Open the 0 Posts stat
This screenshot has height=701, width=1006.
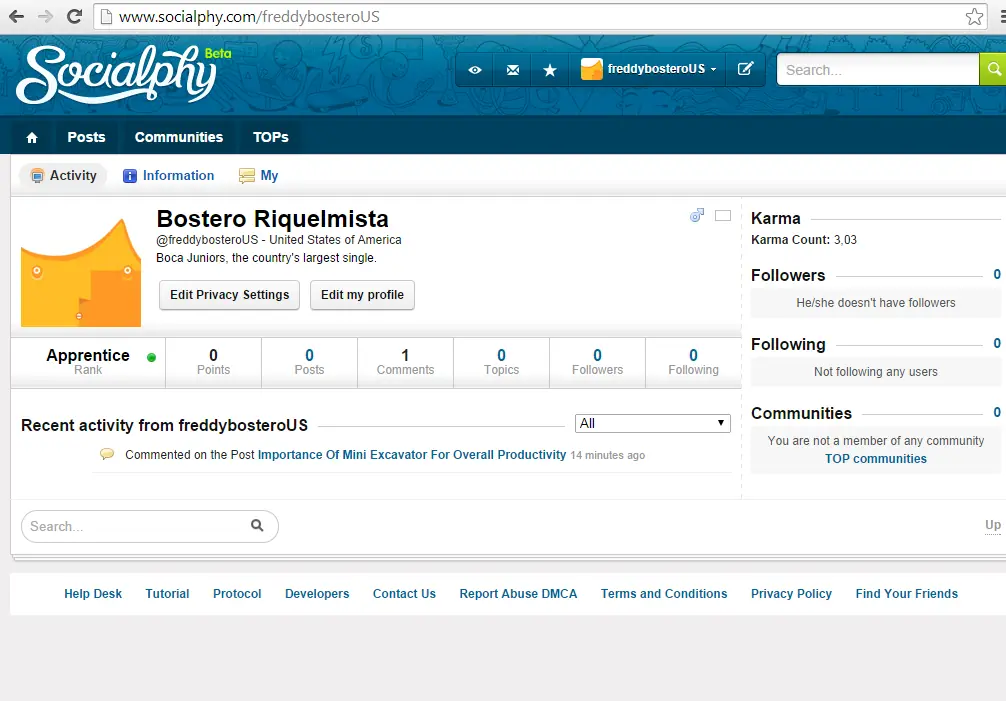click(309, 362)
